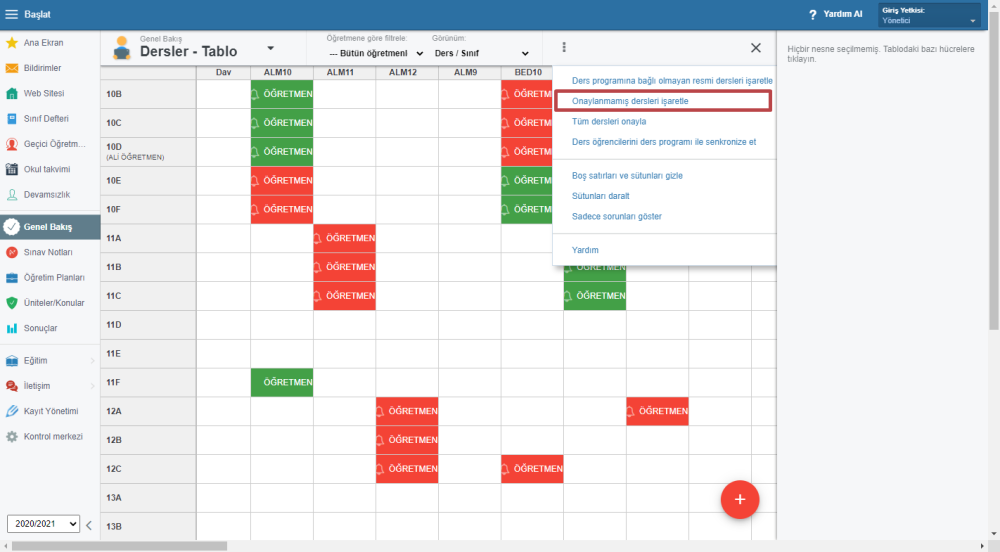
Task: Select Boş satırları ve sütunları gizle
Action: [x=627, y=176]
